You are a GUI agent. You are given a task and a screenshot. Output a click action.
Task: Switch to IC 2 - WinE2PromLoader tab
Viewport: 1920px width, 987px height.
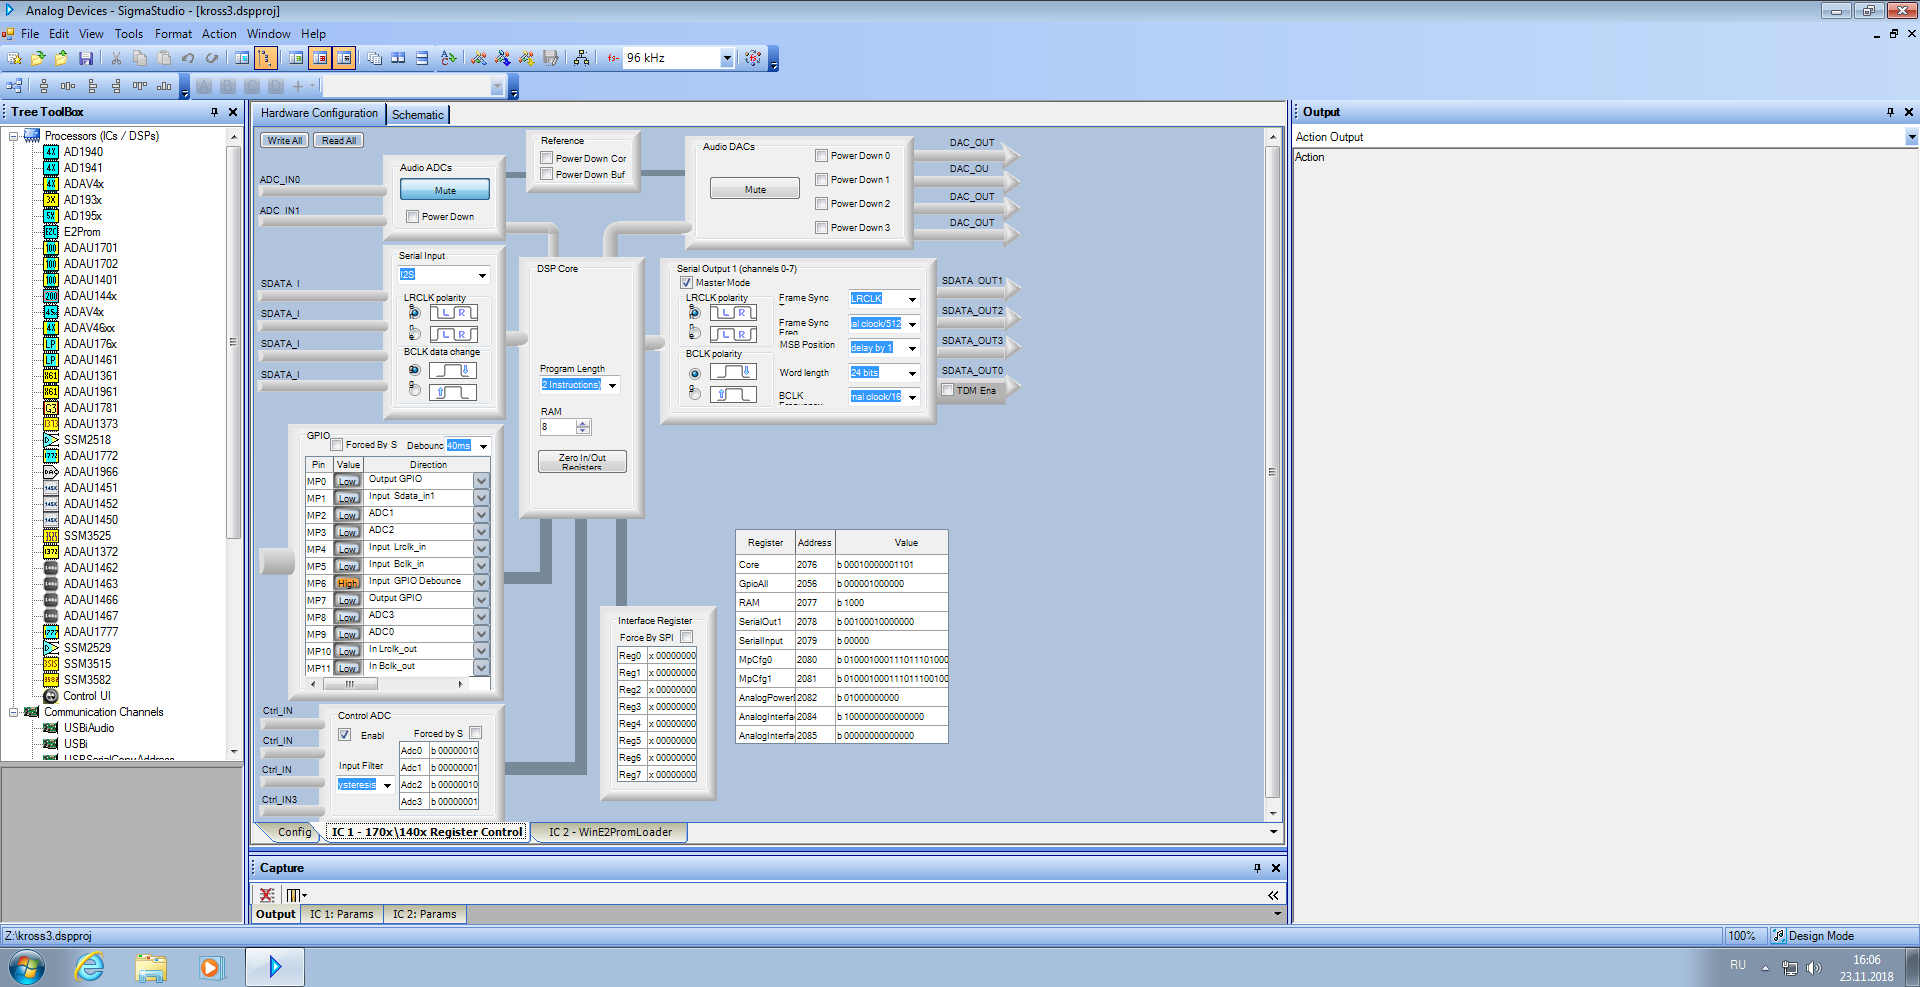[x=610, y=832]
